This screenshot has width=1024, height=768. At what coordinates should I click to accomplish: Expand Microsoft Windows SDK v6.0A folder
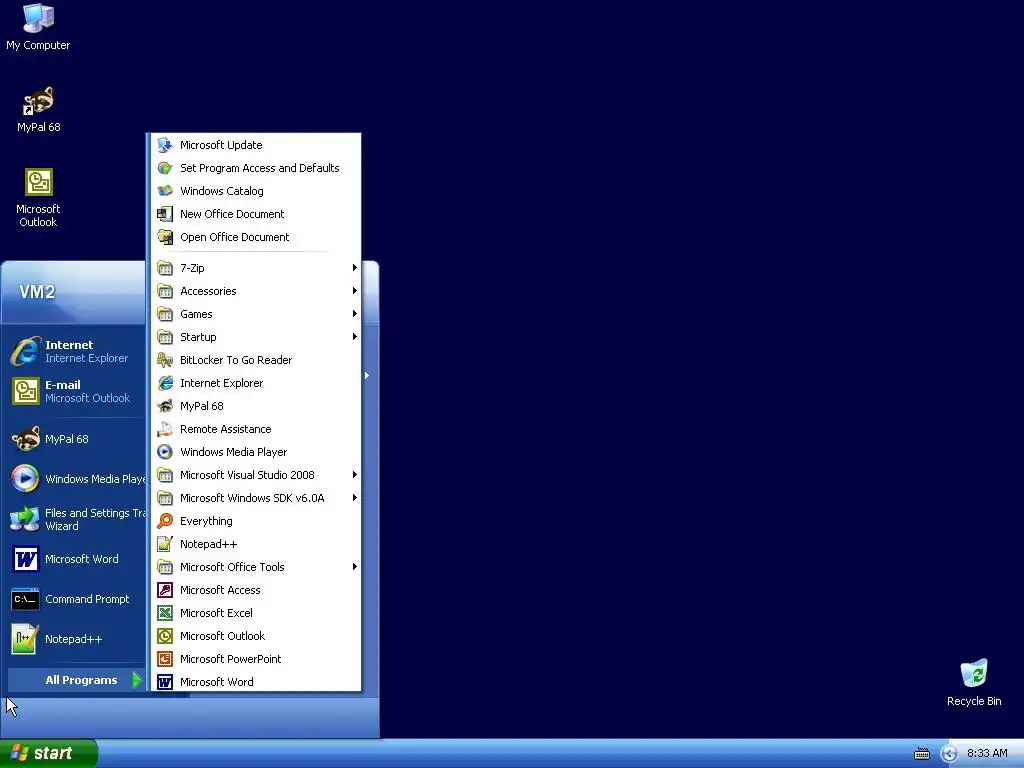tap(256, 498)
